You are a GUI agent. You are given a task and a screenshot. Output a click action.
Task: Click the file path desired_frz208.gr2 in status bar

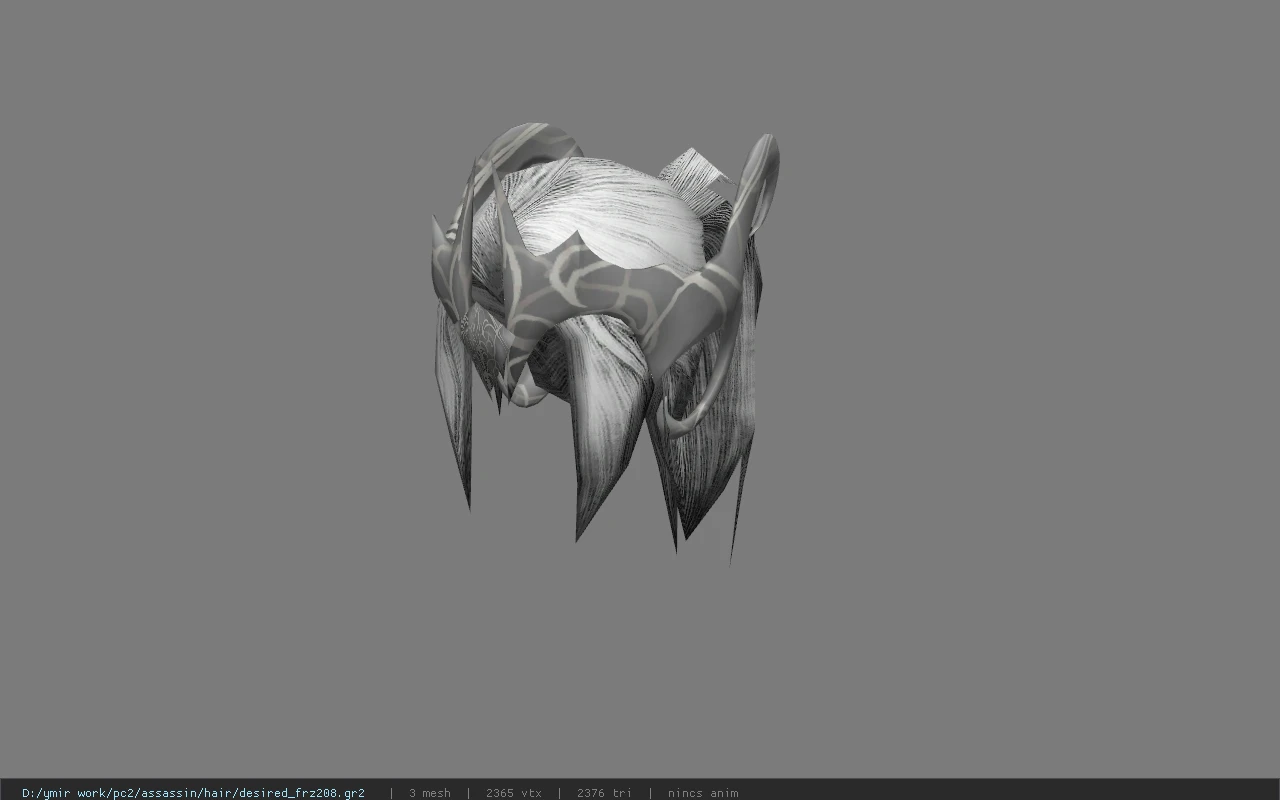(x=193, y=793)
